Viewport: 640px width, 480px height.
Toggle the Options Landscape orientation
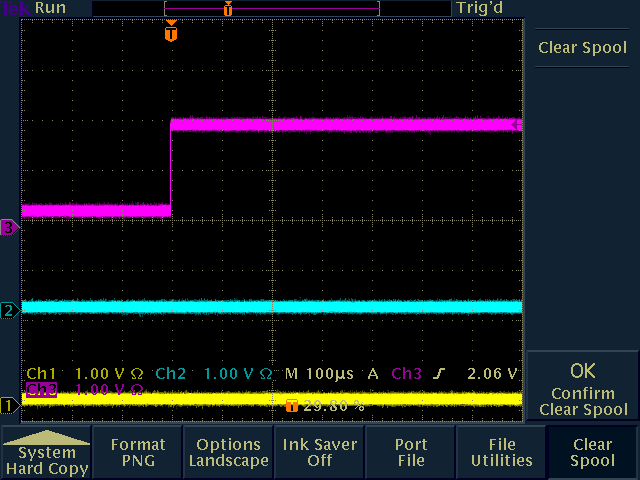[x=228, y=452]
